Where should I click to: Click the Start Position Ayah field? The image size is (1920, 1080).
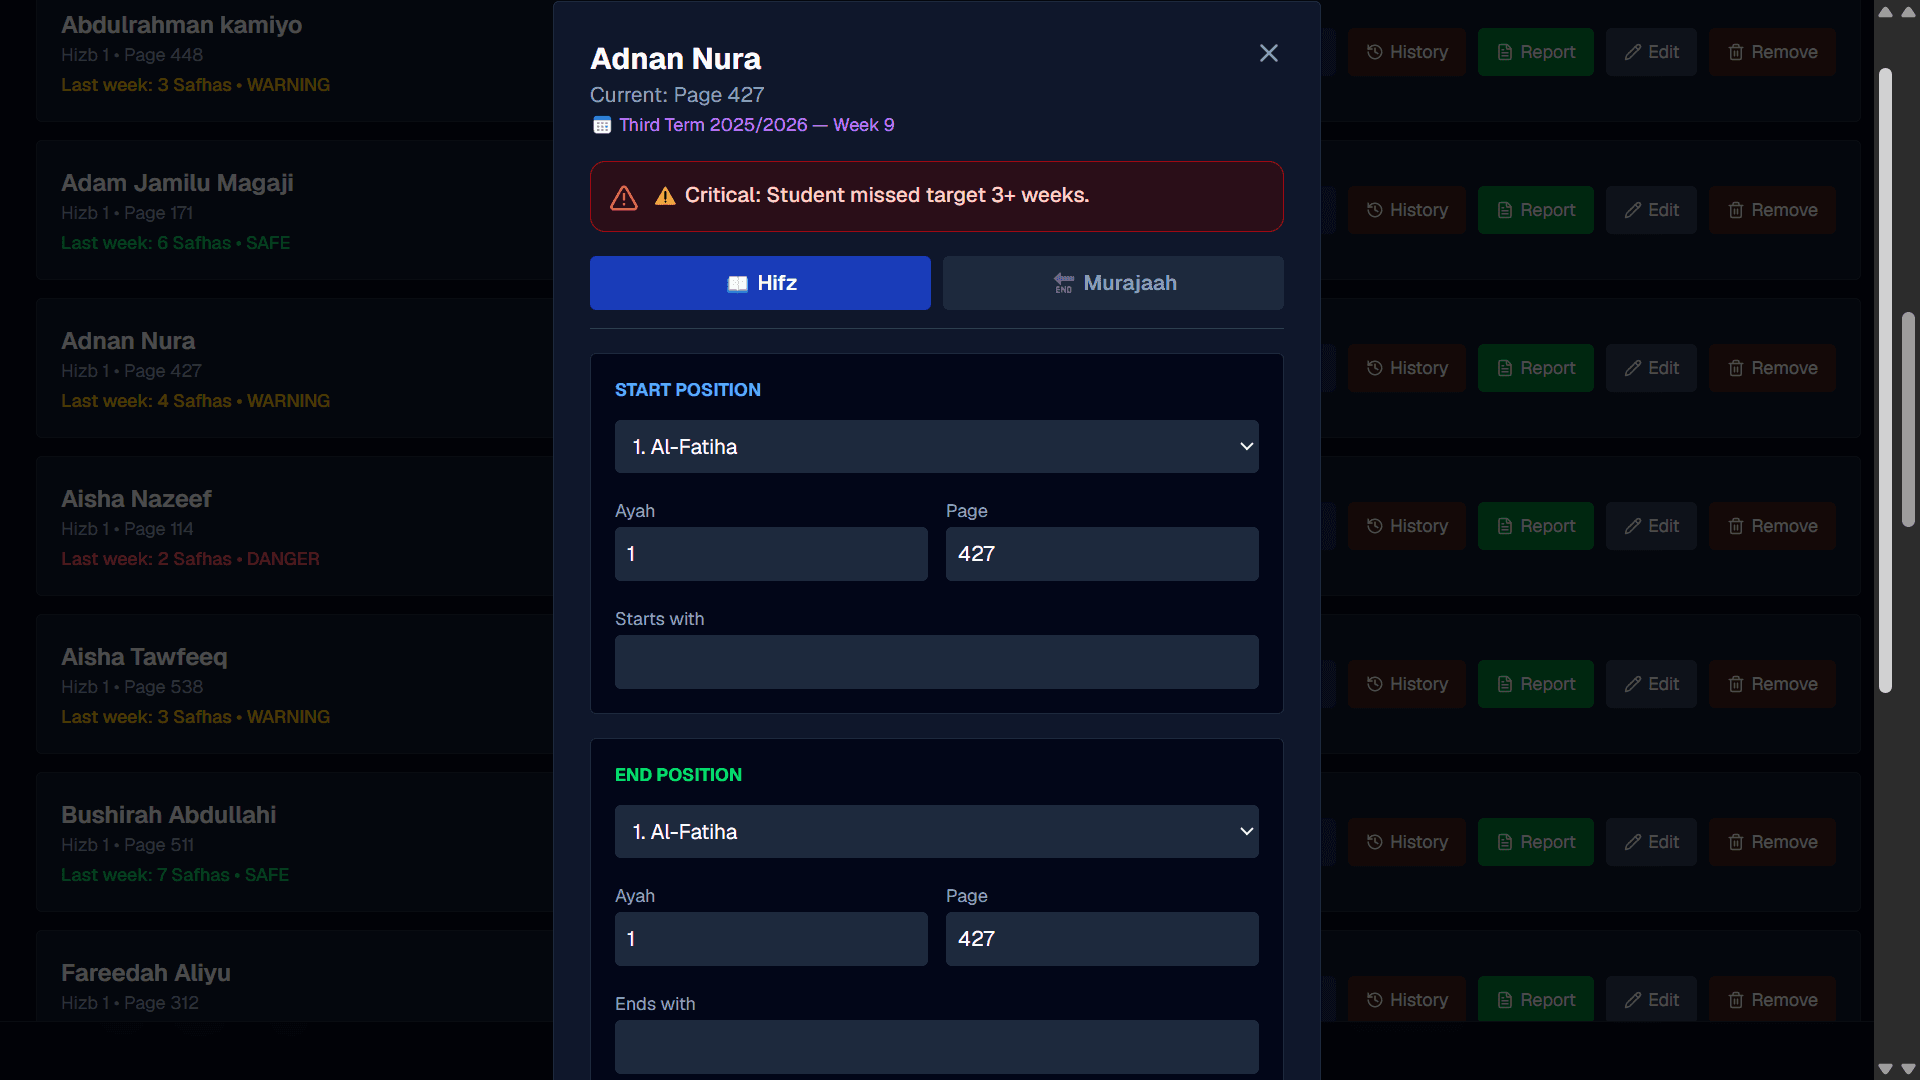771,554
